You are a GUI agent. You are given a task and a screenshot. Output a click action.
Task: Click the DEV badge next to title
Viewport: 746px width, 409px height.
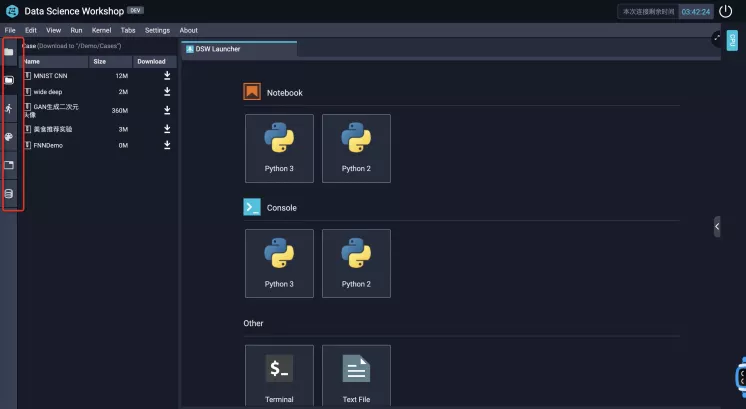pyautogui.click(x=136, y=10)
